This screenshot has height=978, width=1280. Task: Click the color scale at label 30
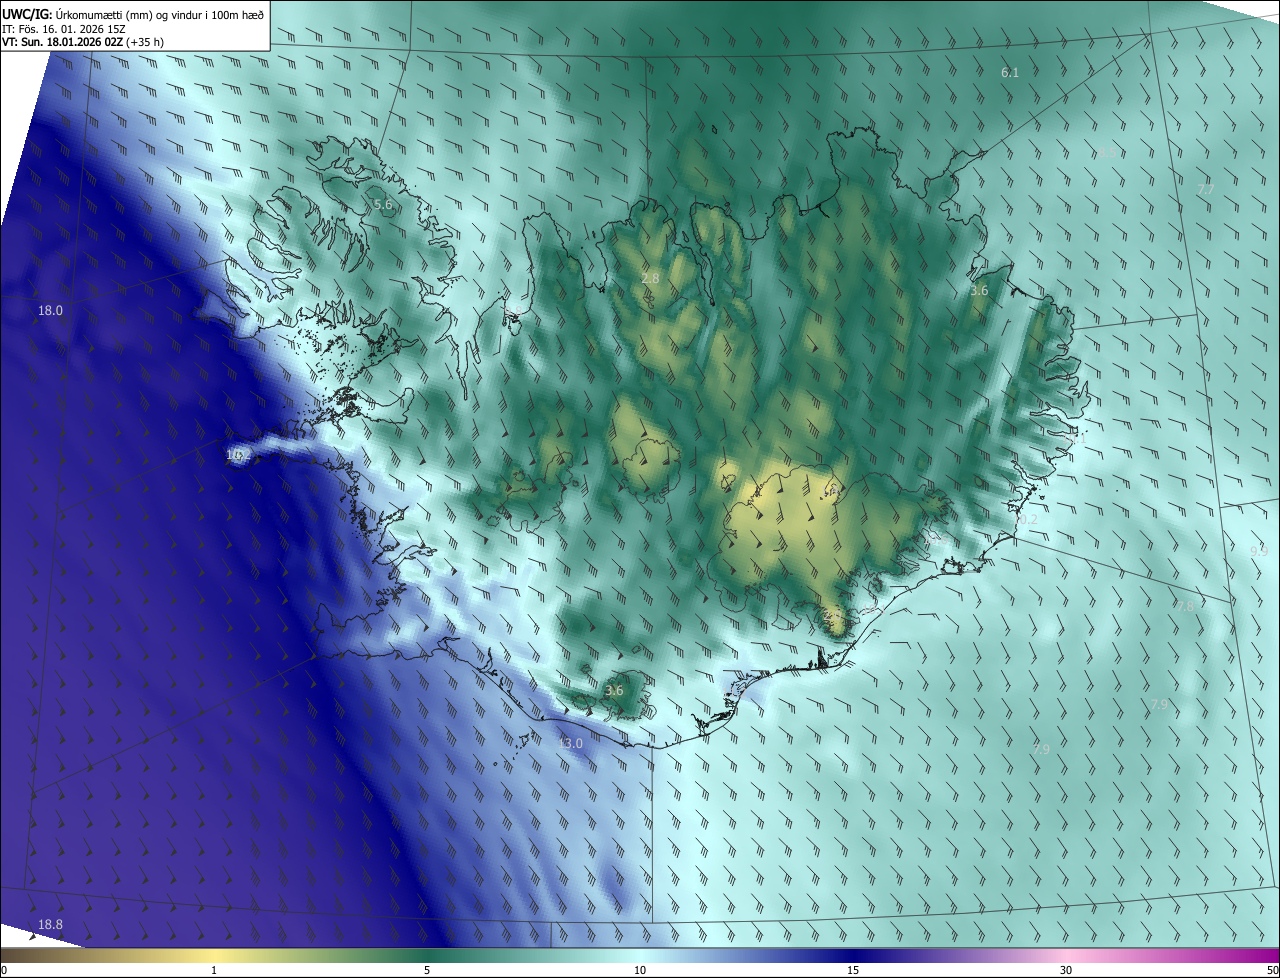pos(1066,971)
